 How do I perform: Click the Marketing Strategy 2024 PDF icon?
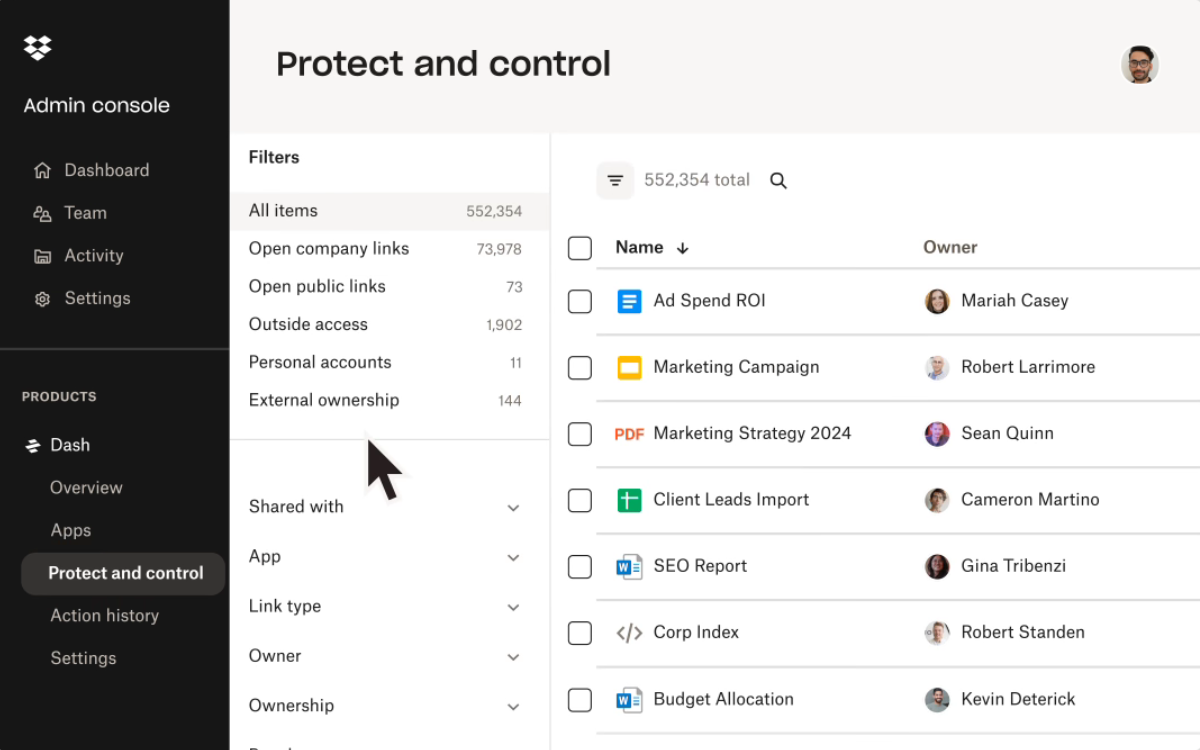pyautogui.click(x=629, y=434)
